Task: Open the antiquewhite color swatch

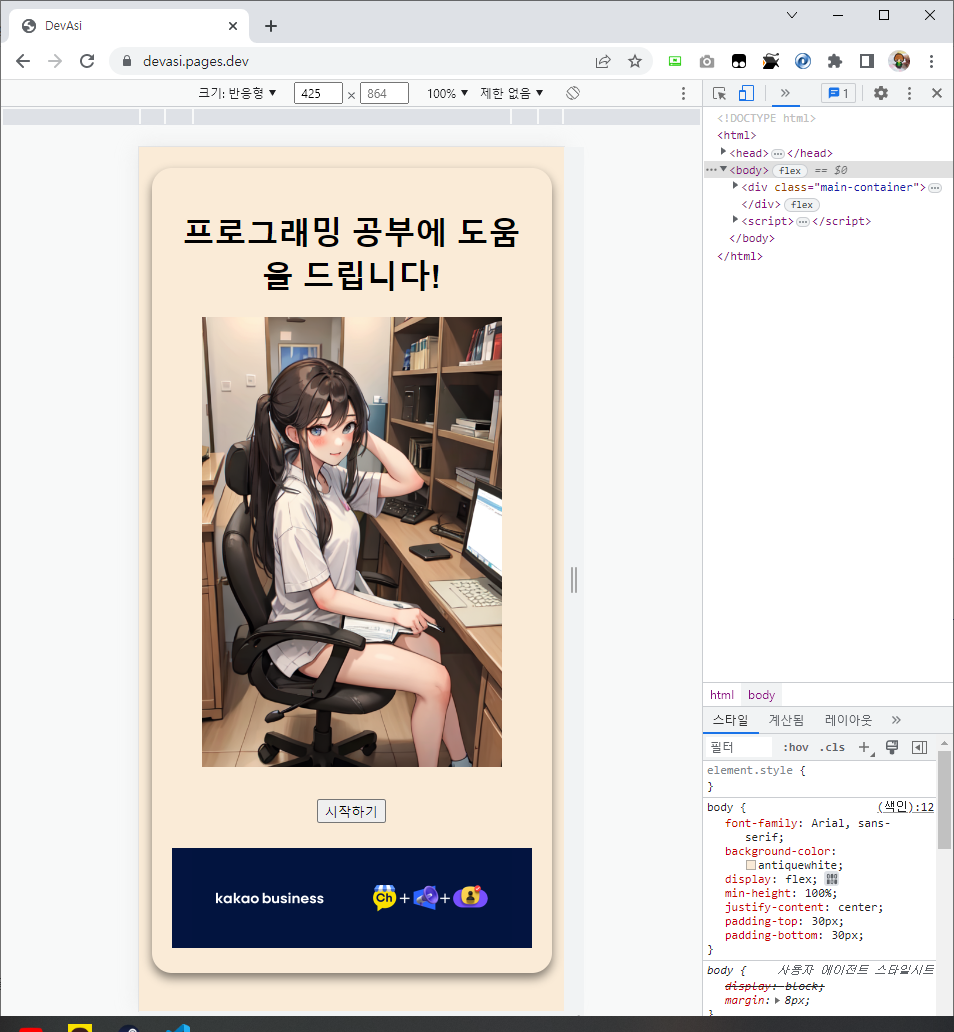Action: pos(751,865)
